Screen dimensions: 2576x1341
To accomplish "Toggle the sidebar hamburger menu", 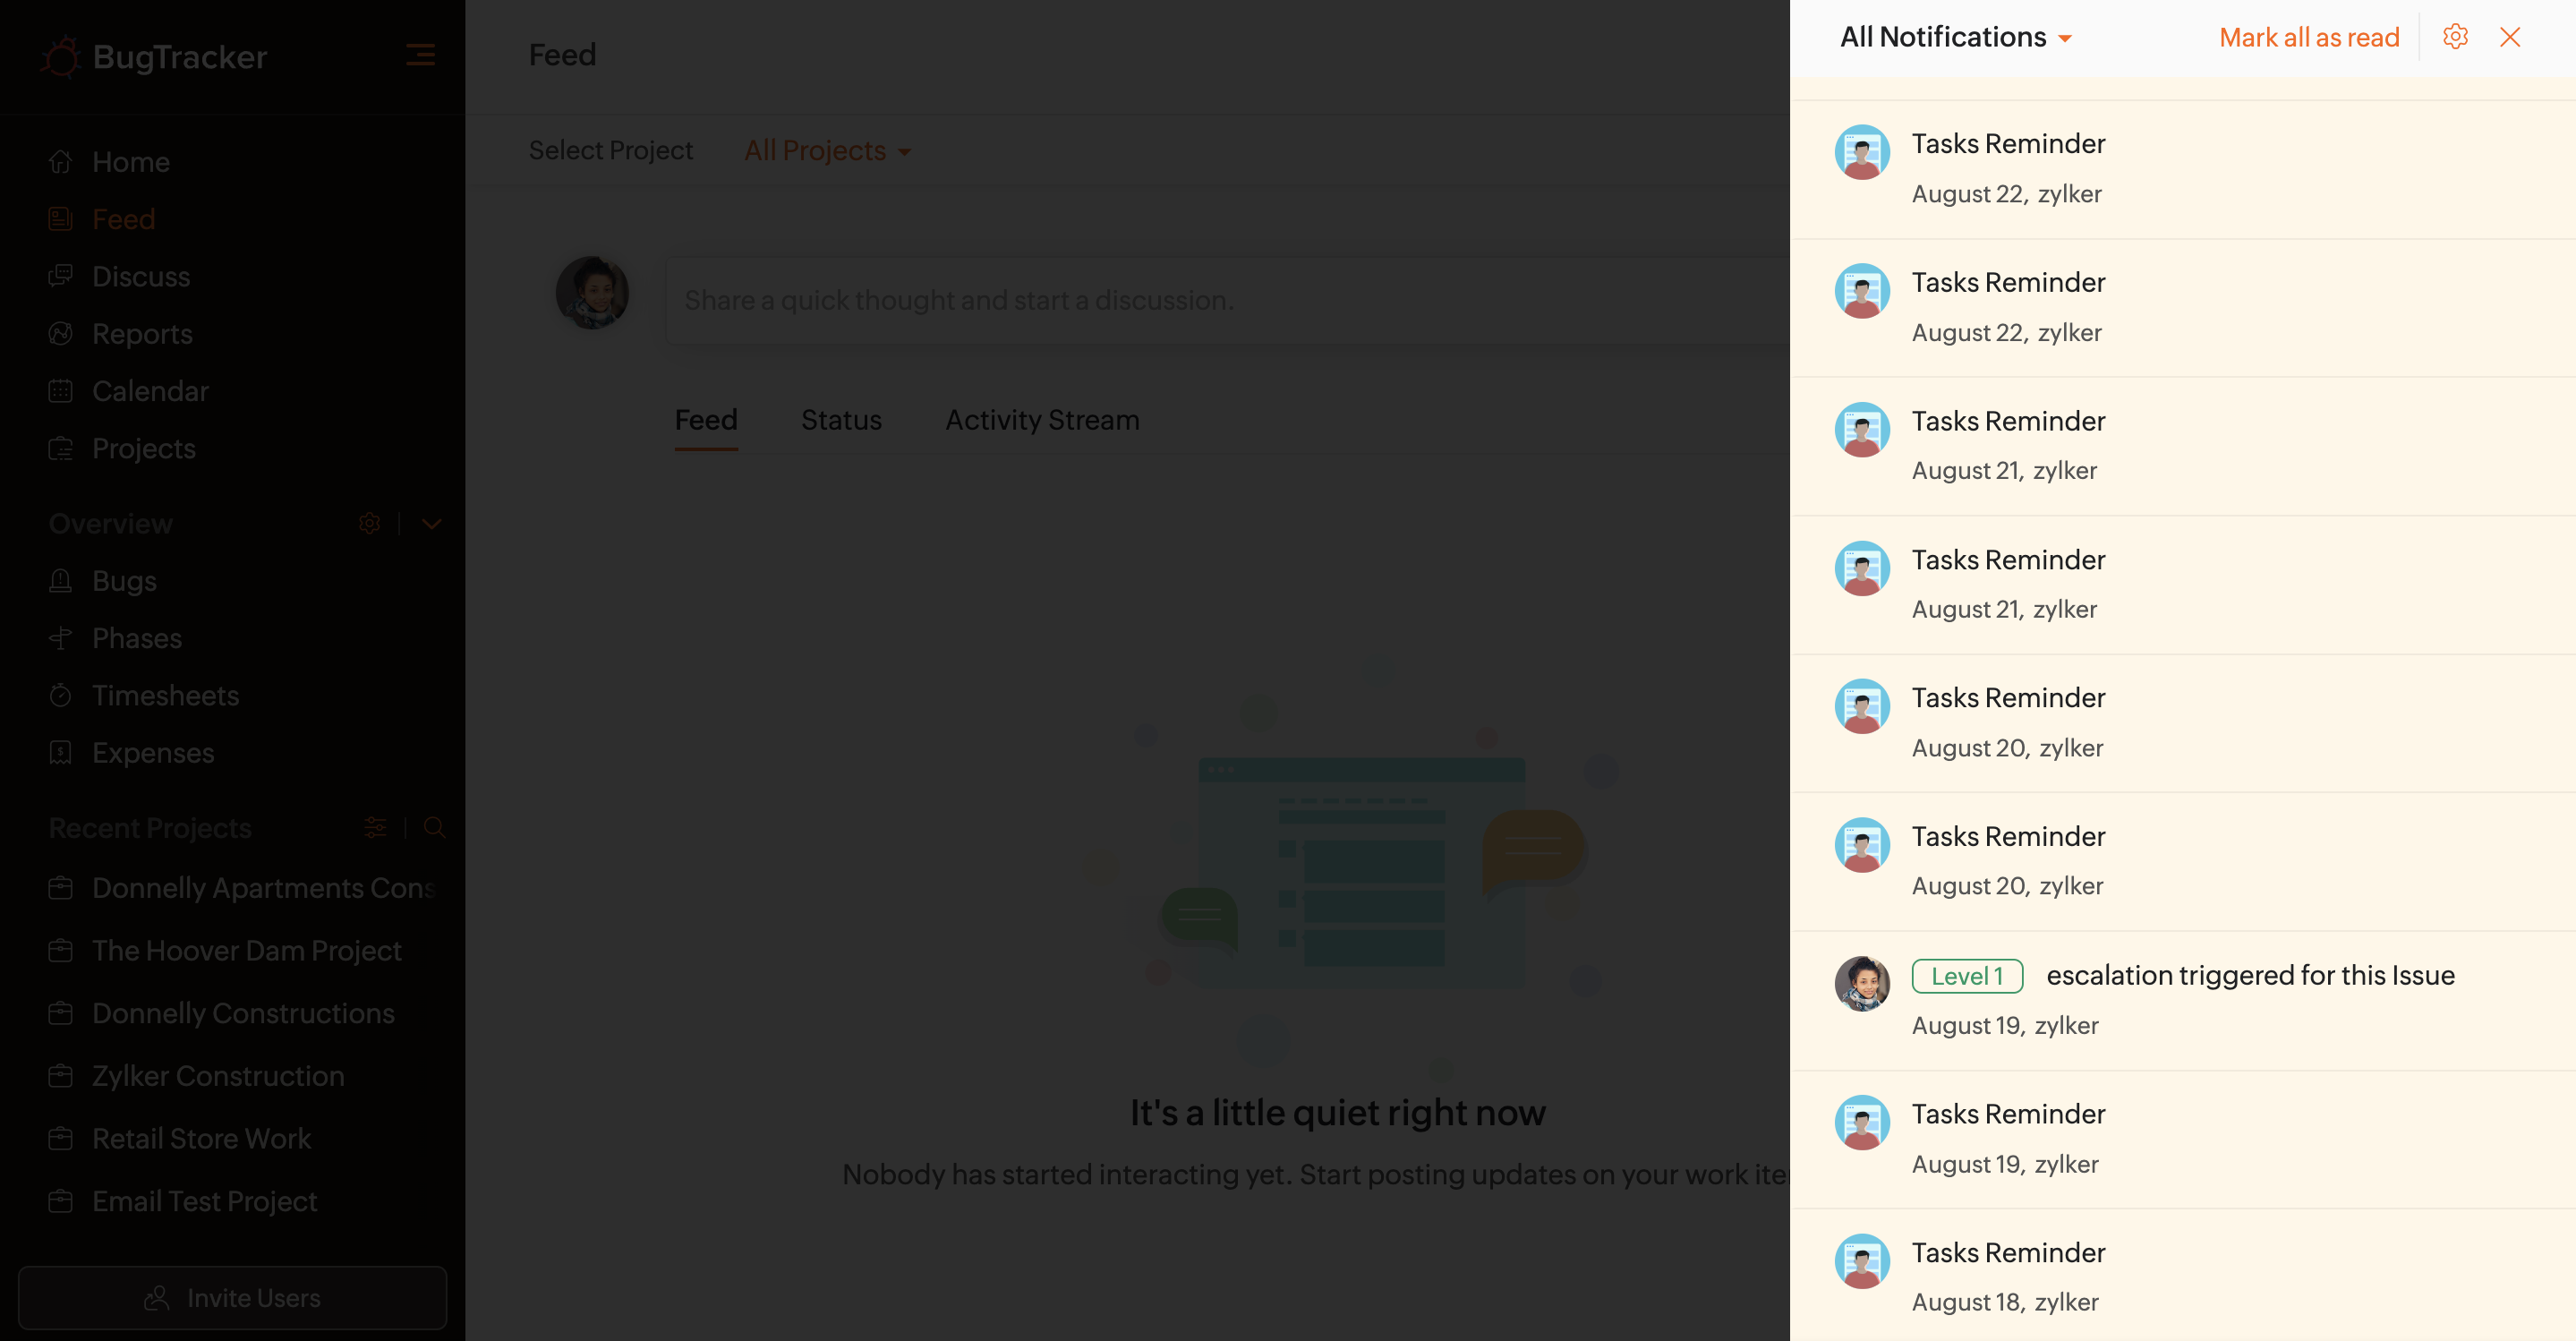I will 420,55.
